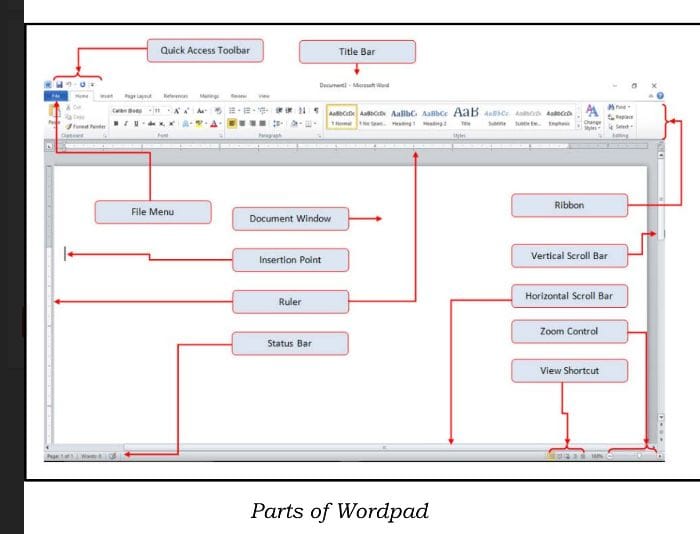Click the Replace button
This screenshot has width=700, height=534.
tap(621, 117)
